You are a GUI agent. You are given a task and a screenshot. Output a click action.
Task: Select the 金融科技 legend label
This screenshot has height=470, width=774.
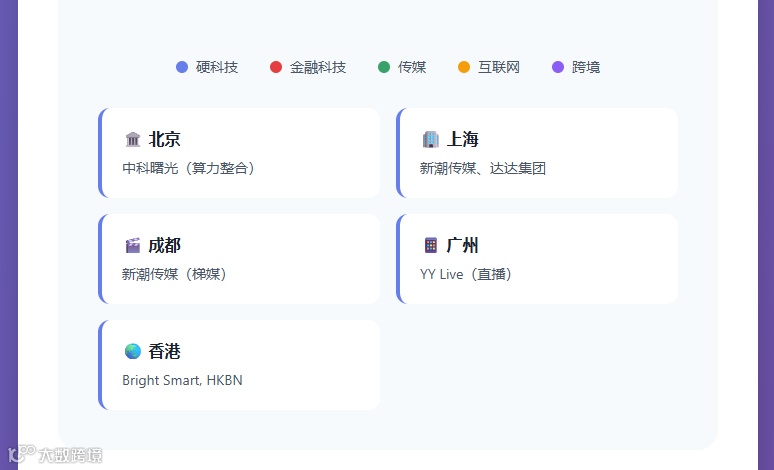[318, 67]
